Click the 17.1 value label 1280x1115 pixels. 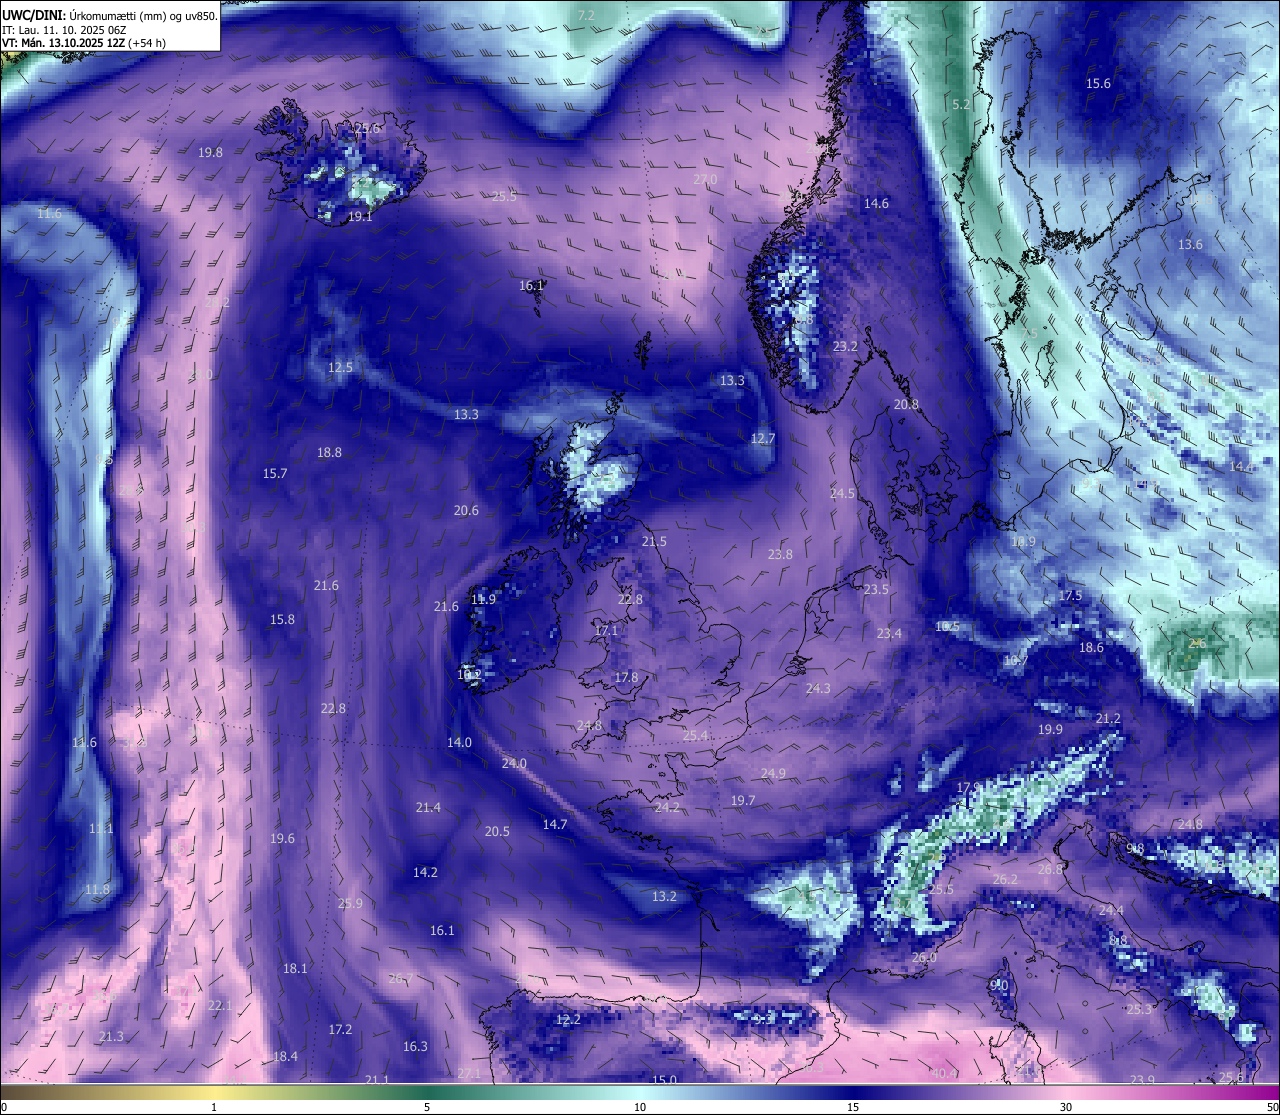pos(606,630)
